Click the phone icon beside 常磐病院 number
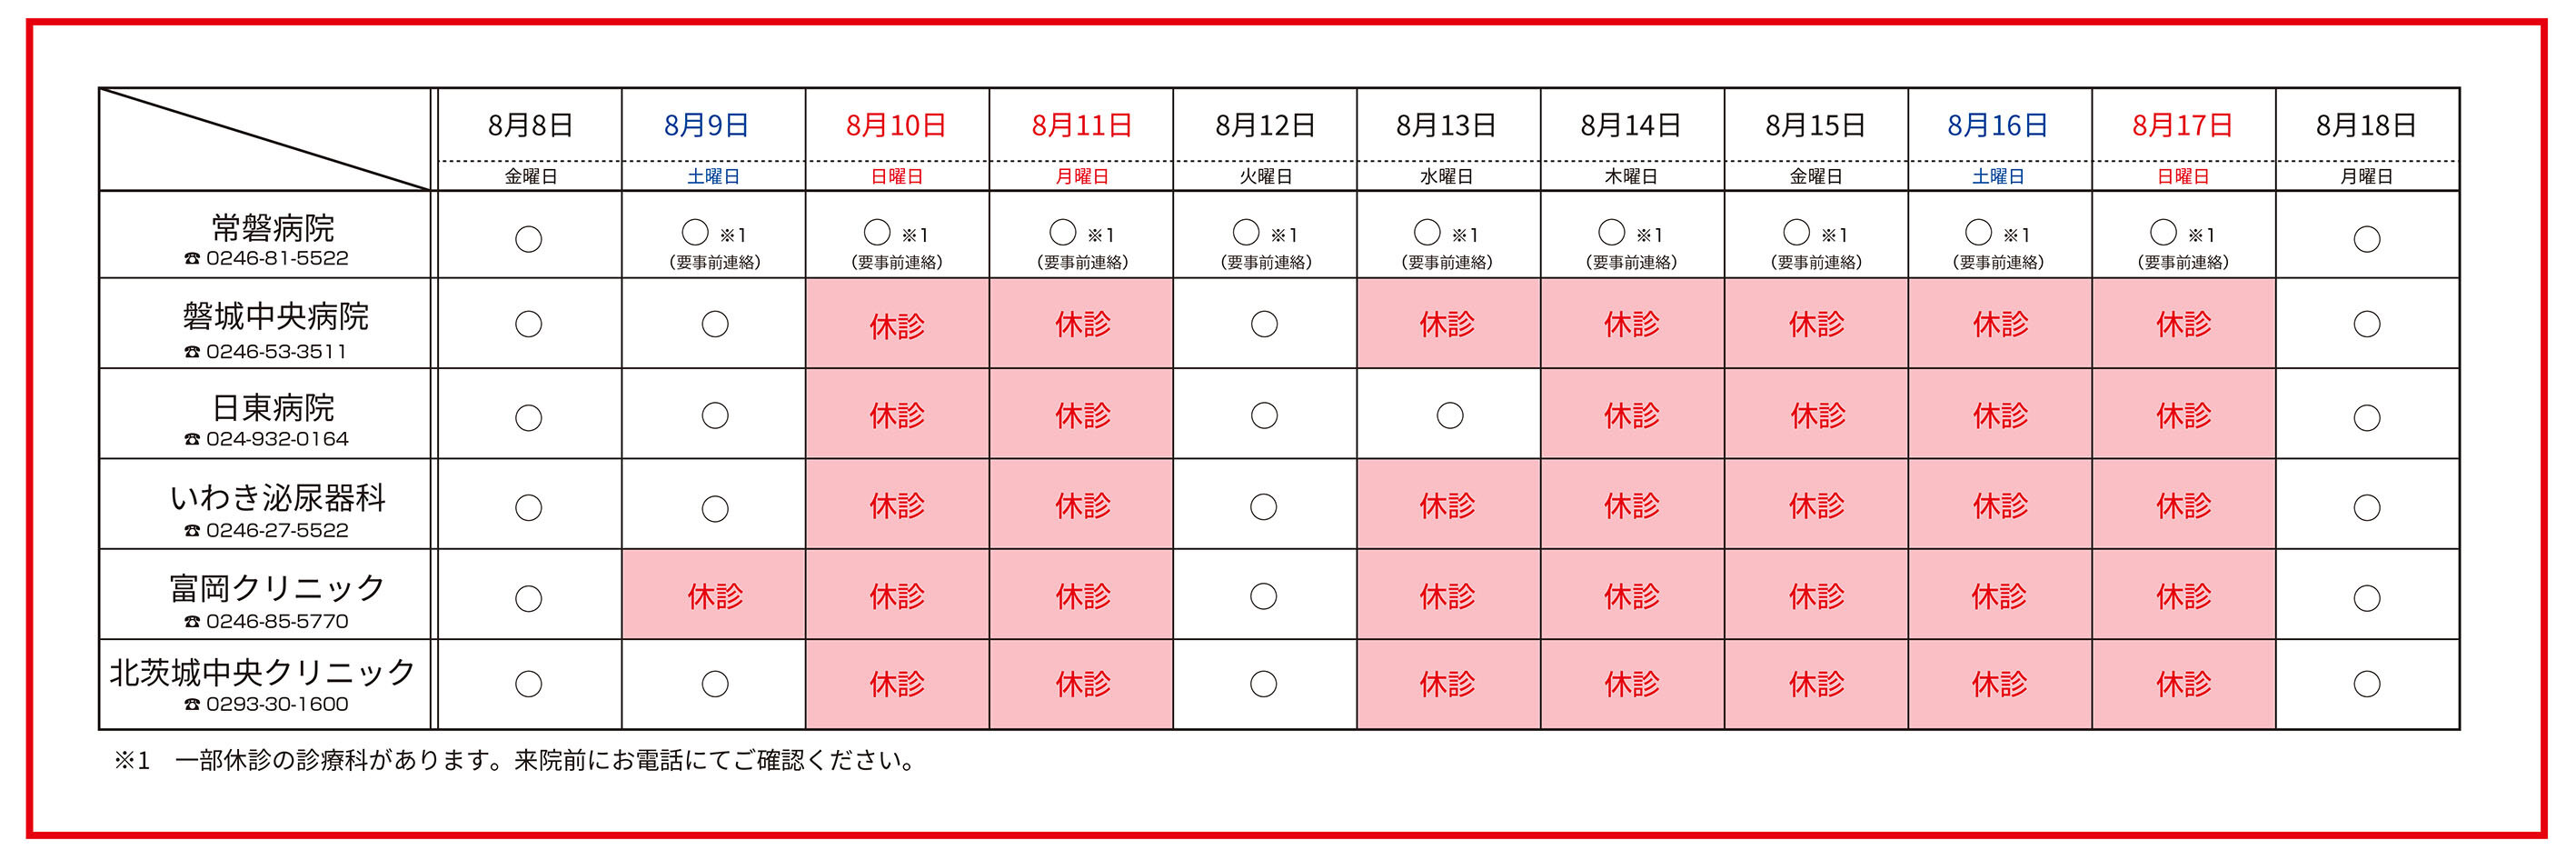 pos(192,258)
